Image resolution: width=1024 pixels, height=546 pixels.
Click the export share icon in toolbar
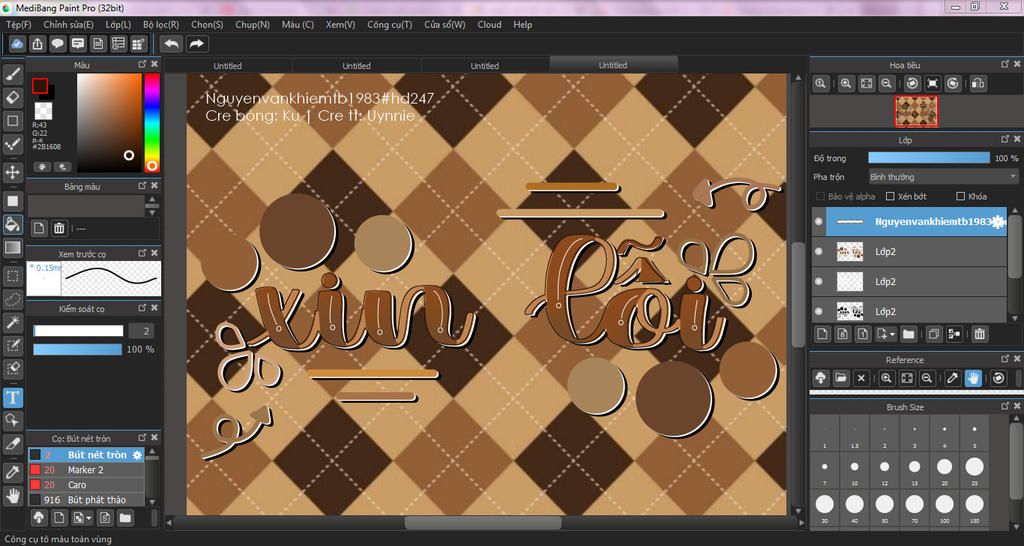pyautogui.click(x=38, y=44)
